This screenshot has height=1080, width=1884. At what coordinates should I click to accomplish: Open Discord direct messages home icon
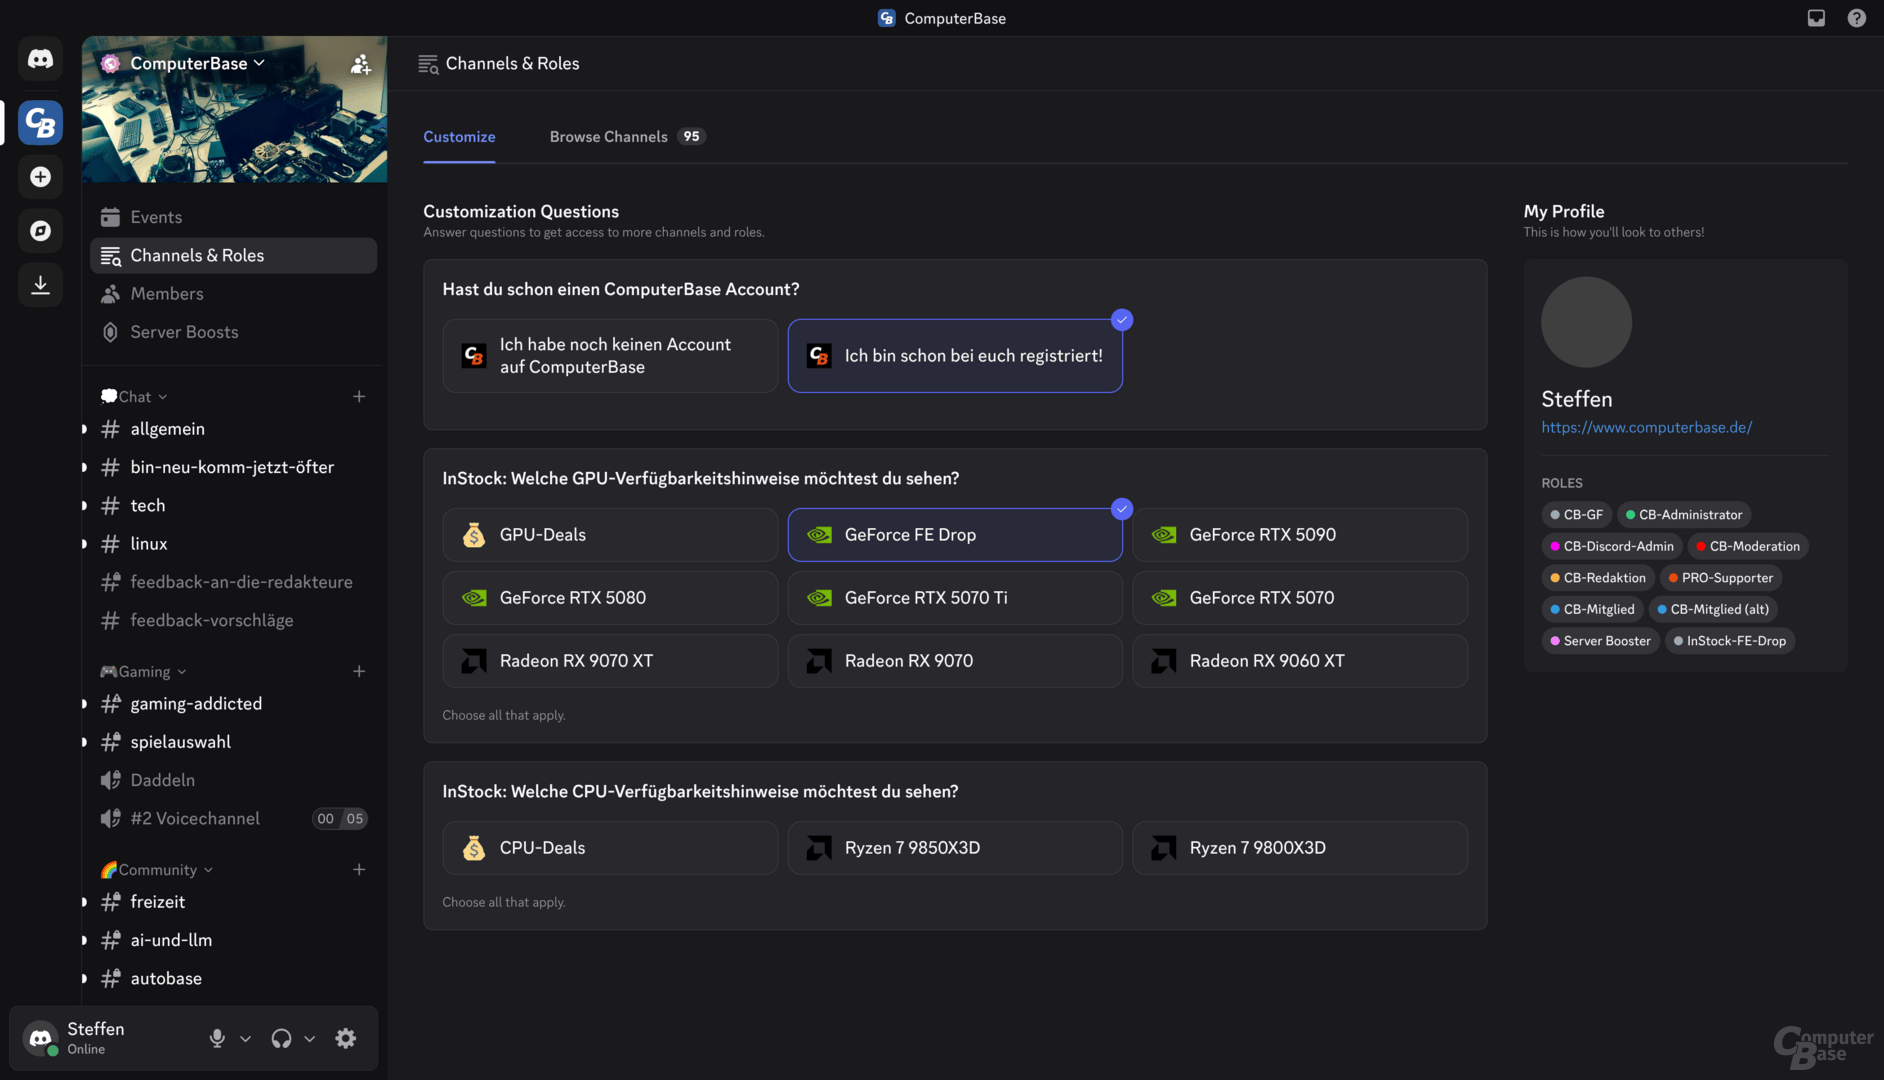[x=40, y=58]
